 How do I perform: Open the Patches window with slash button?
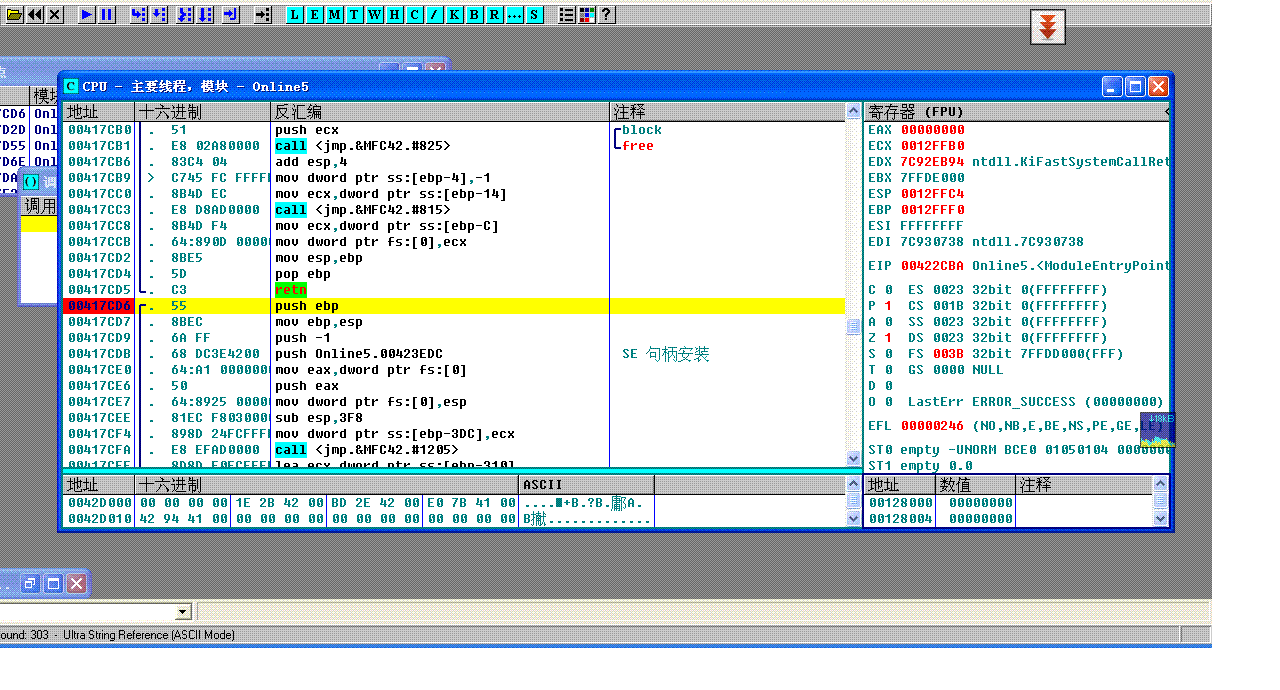(434, 15)
